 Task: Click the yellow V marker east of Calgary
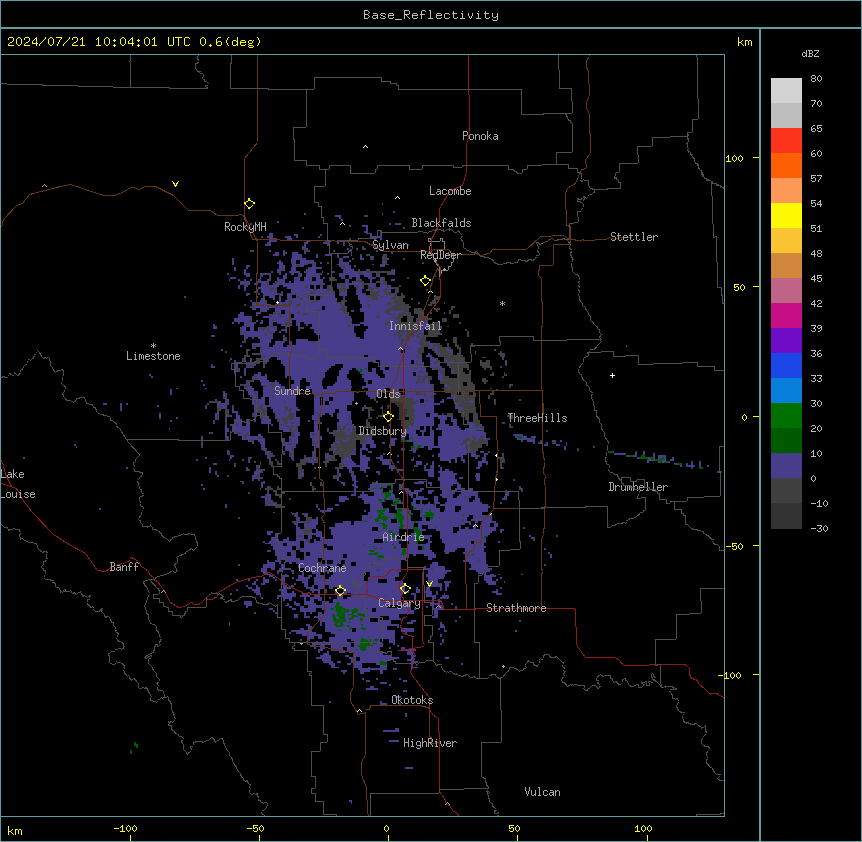[429, 584]
